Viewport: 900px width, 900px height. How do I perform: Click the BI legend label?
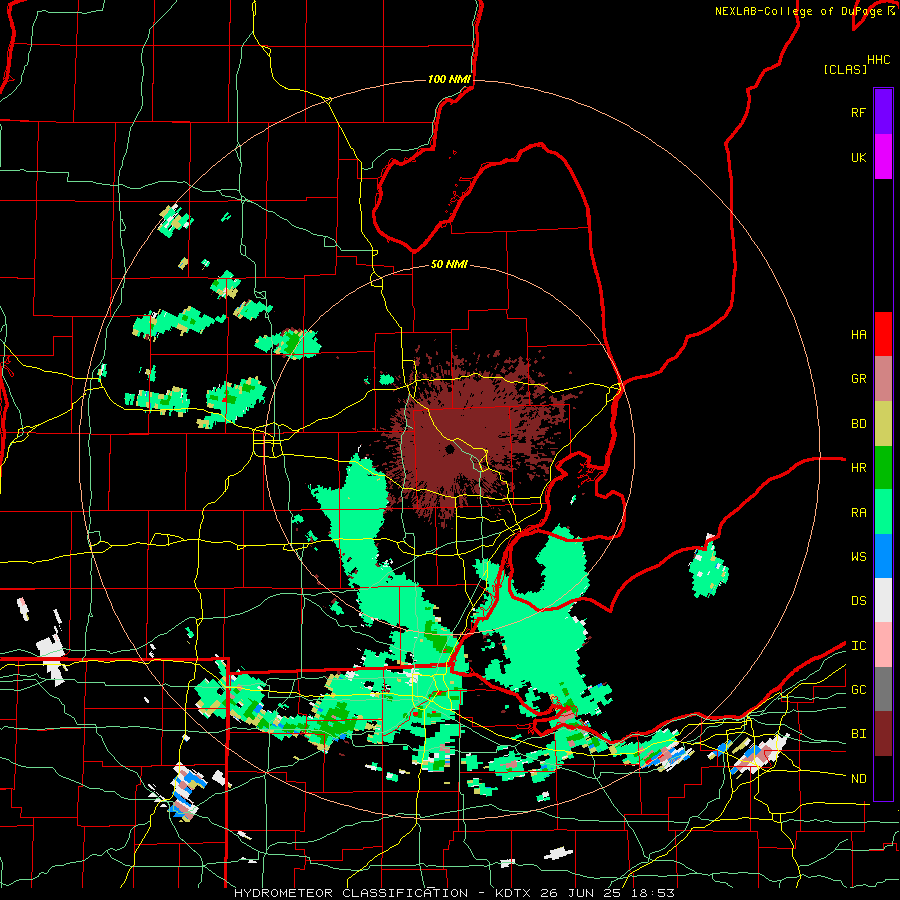pos(858,734)
